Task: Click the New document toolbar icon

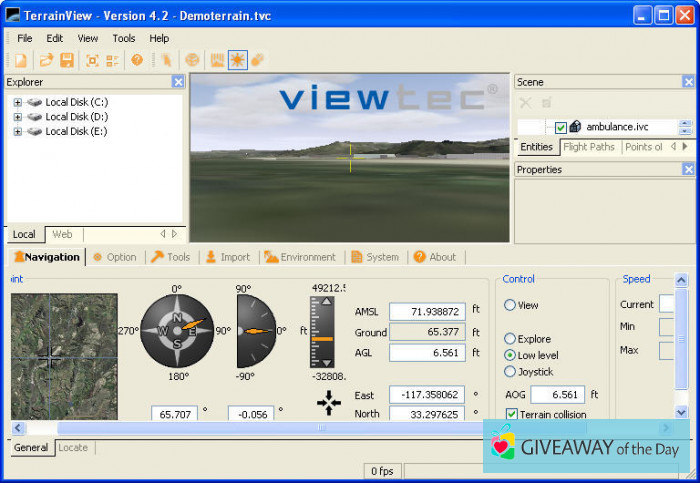Action: point(20,61)
